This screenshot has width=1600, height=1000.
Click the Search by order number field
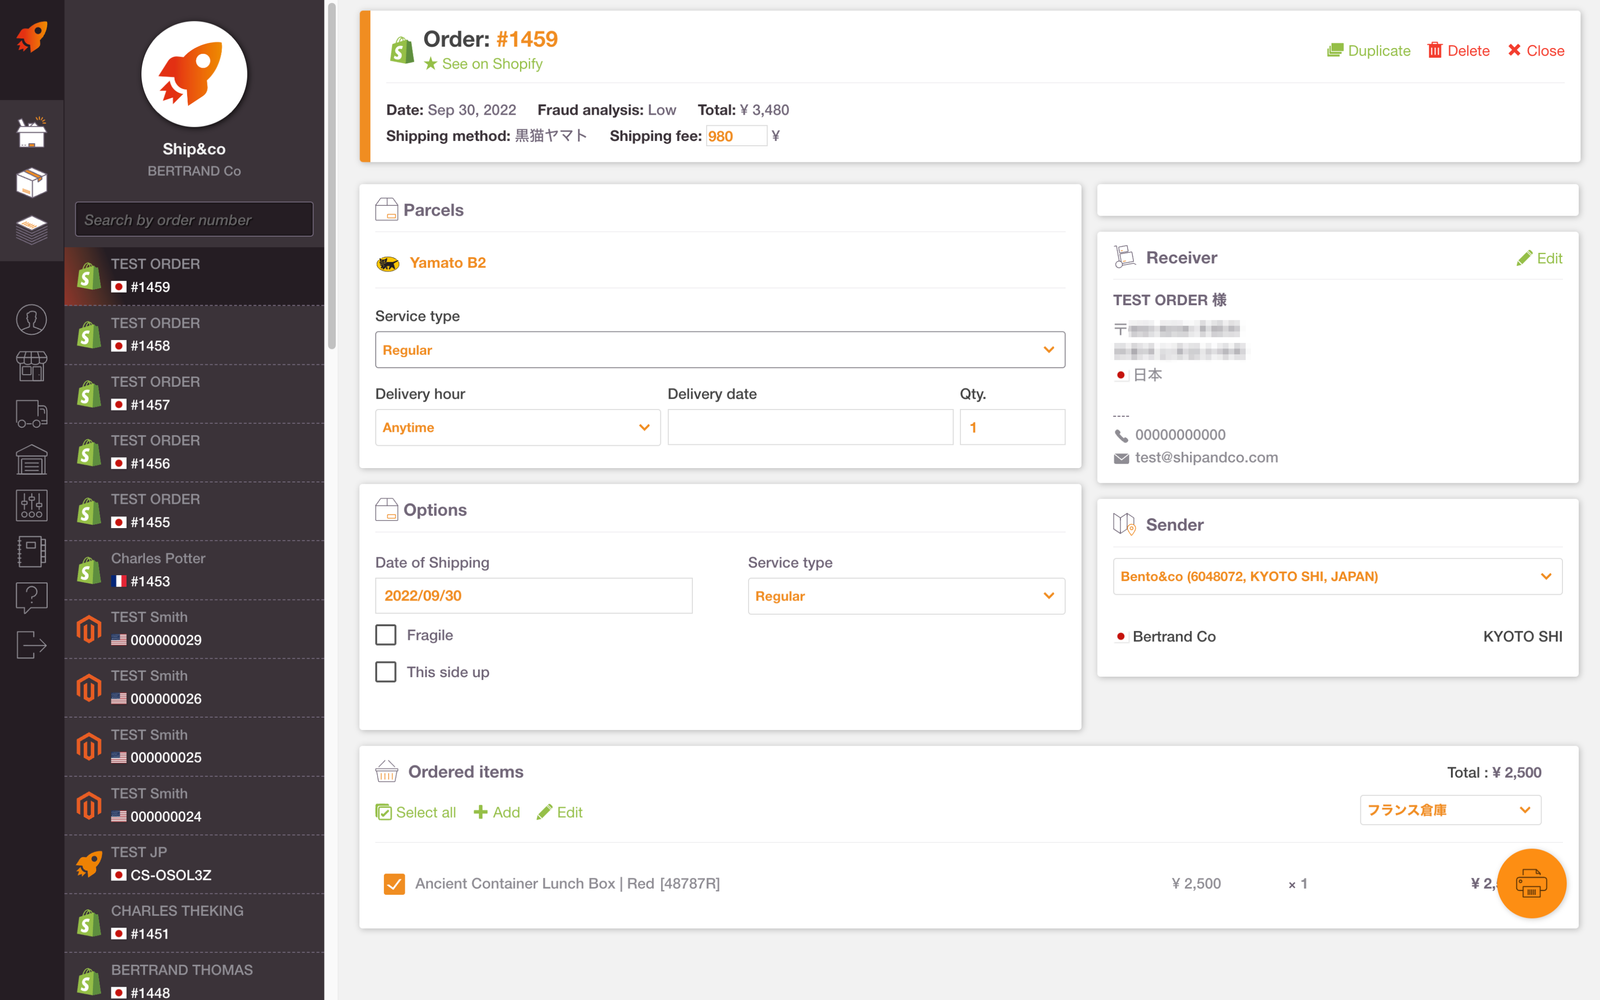tap(194, 220)
